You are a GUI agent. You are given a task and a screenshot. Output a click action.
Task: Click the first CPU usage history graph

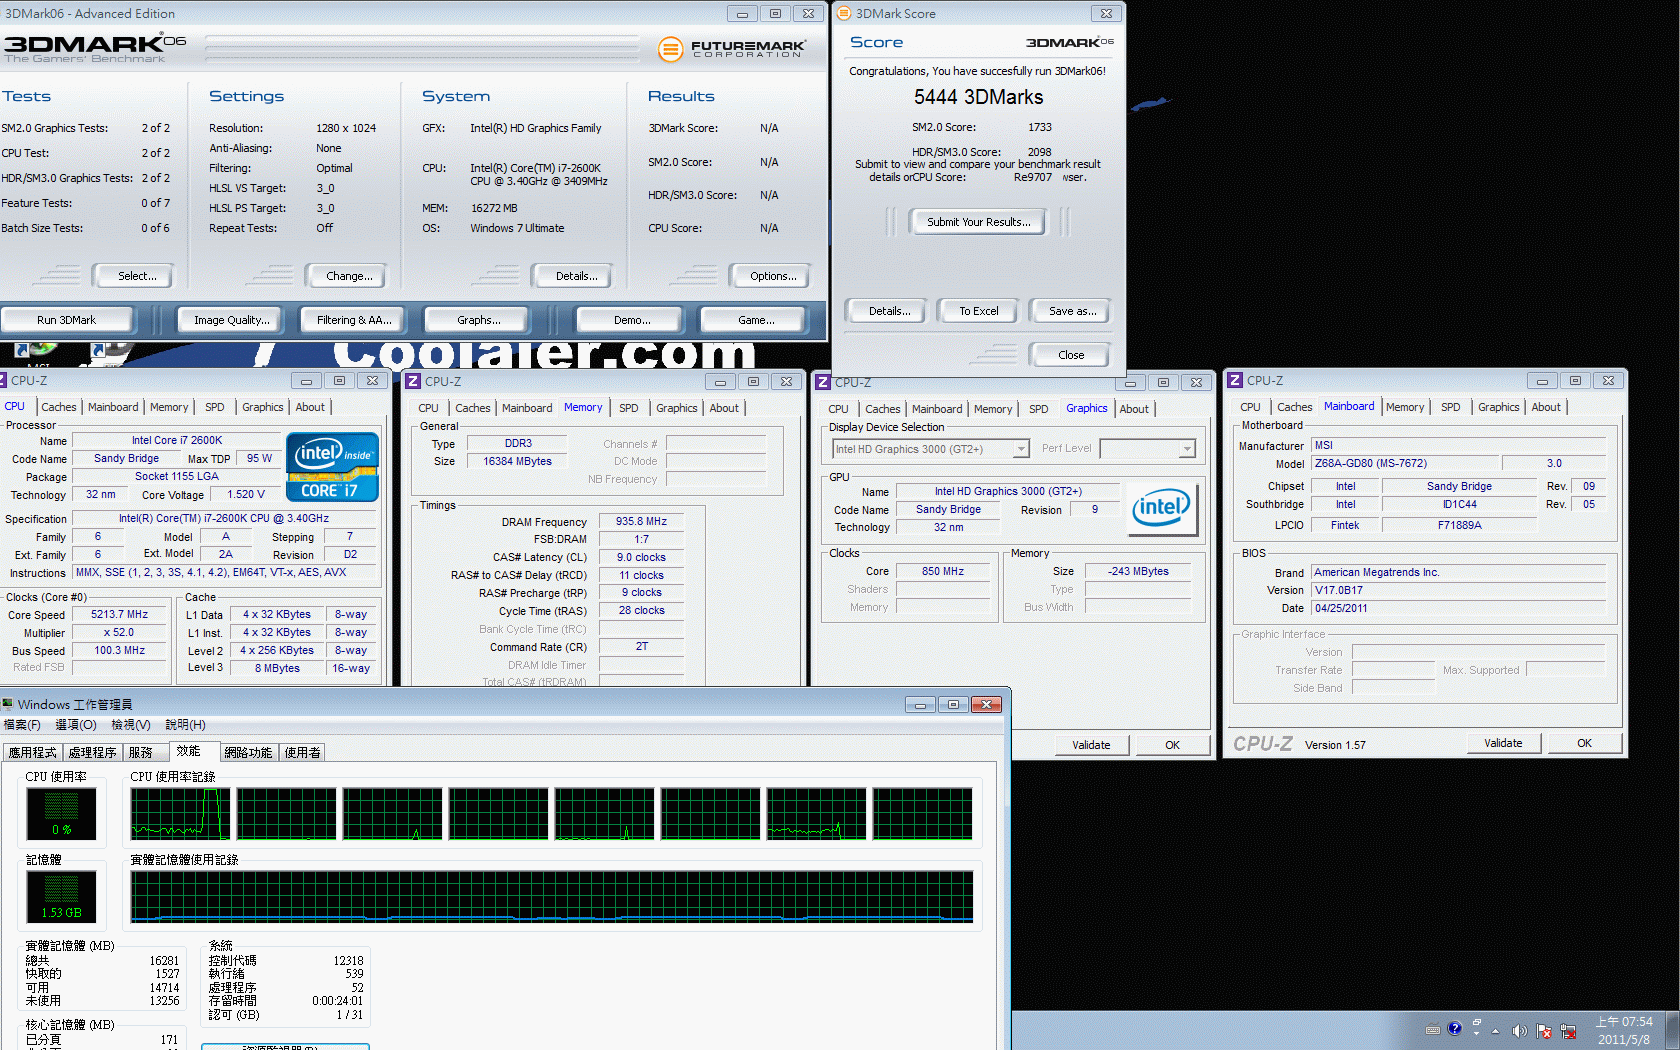click(181, 813)
